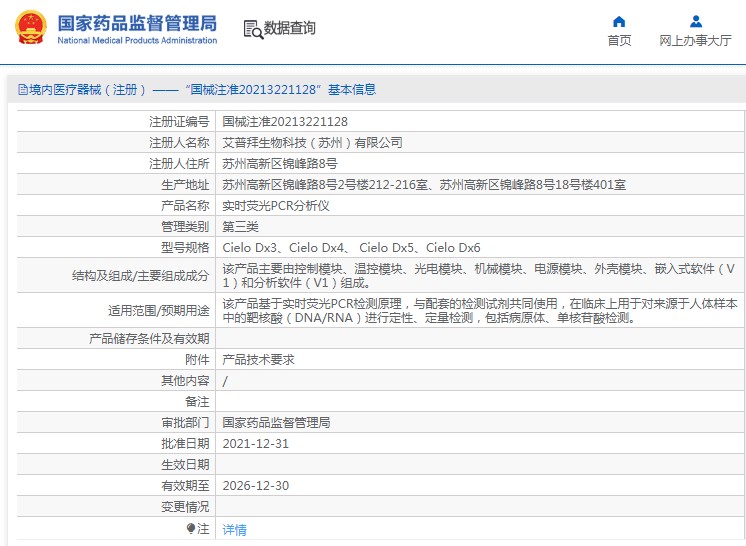Click the 网上办事大厅 user icon
Viewport: 746px width, 546px height.
tap(696, 21)
